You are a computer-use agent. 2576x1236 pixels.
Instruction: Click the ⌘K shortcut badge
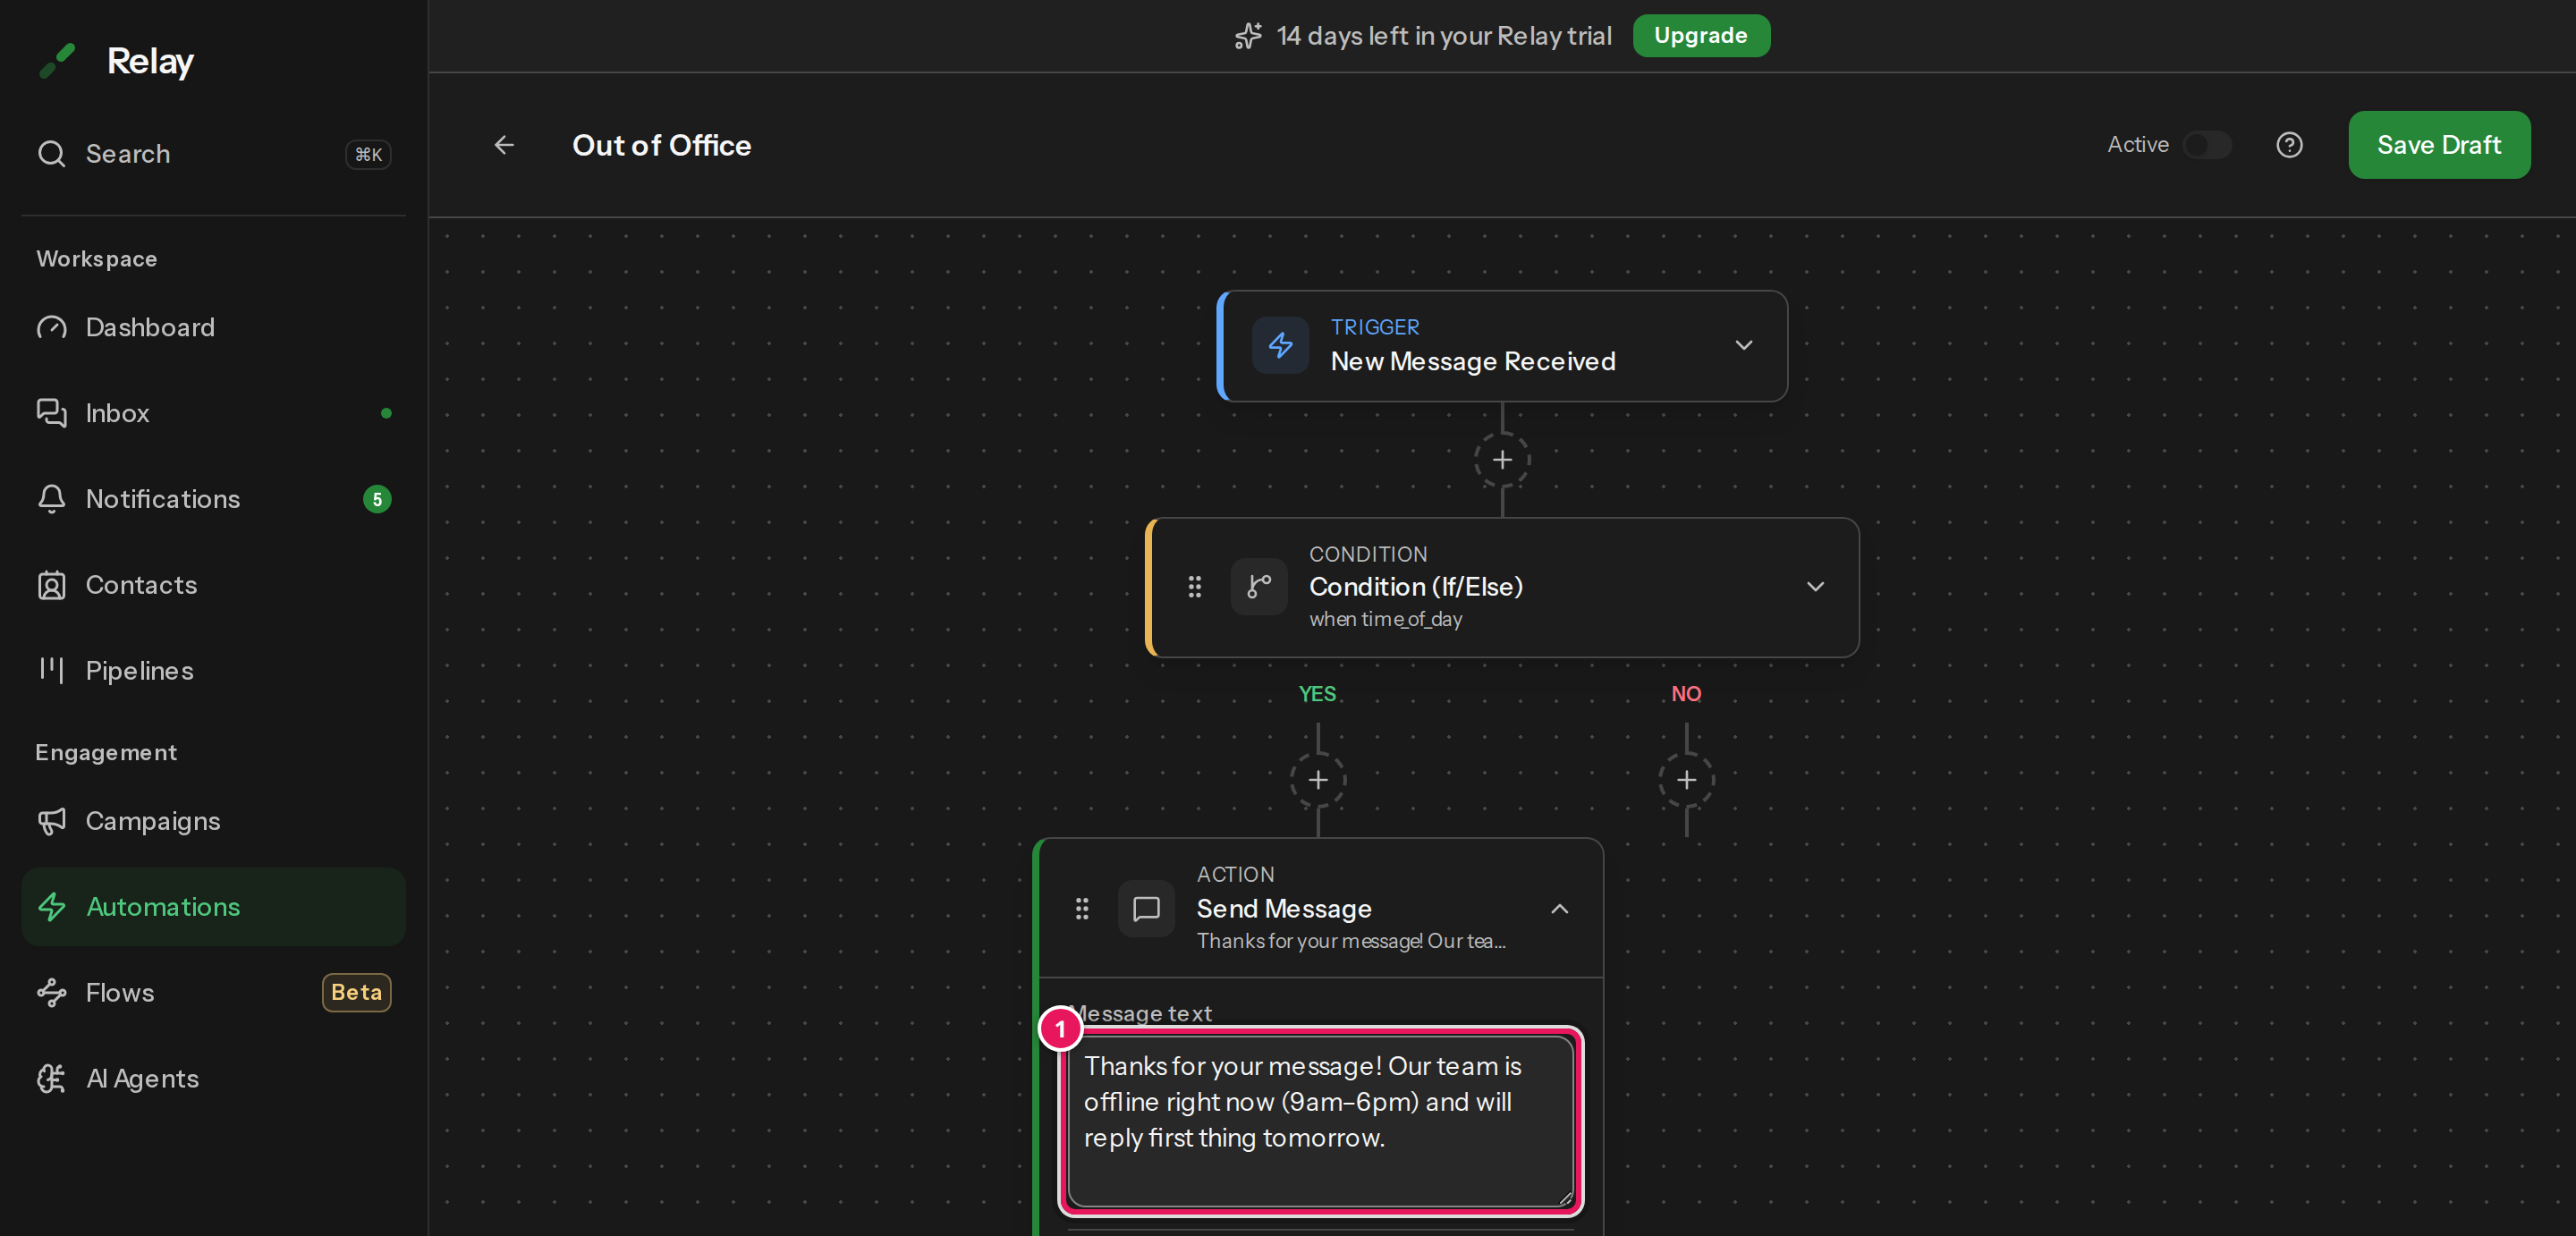click(x=368, y=154)
